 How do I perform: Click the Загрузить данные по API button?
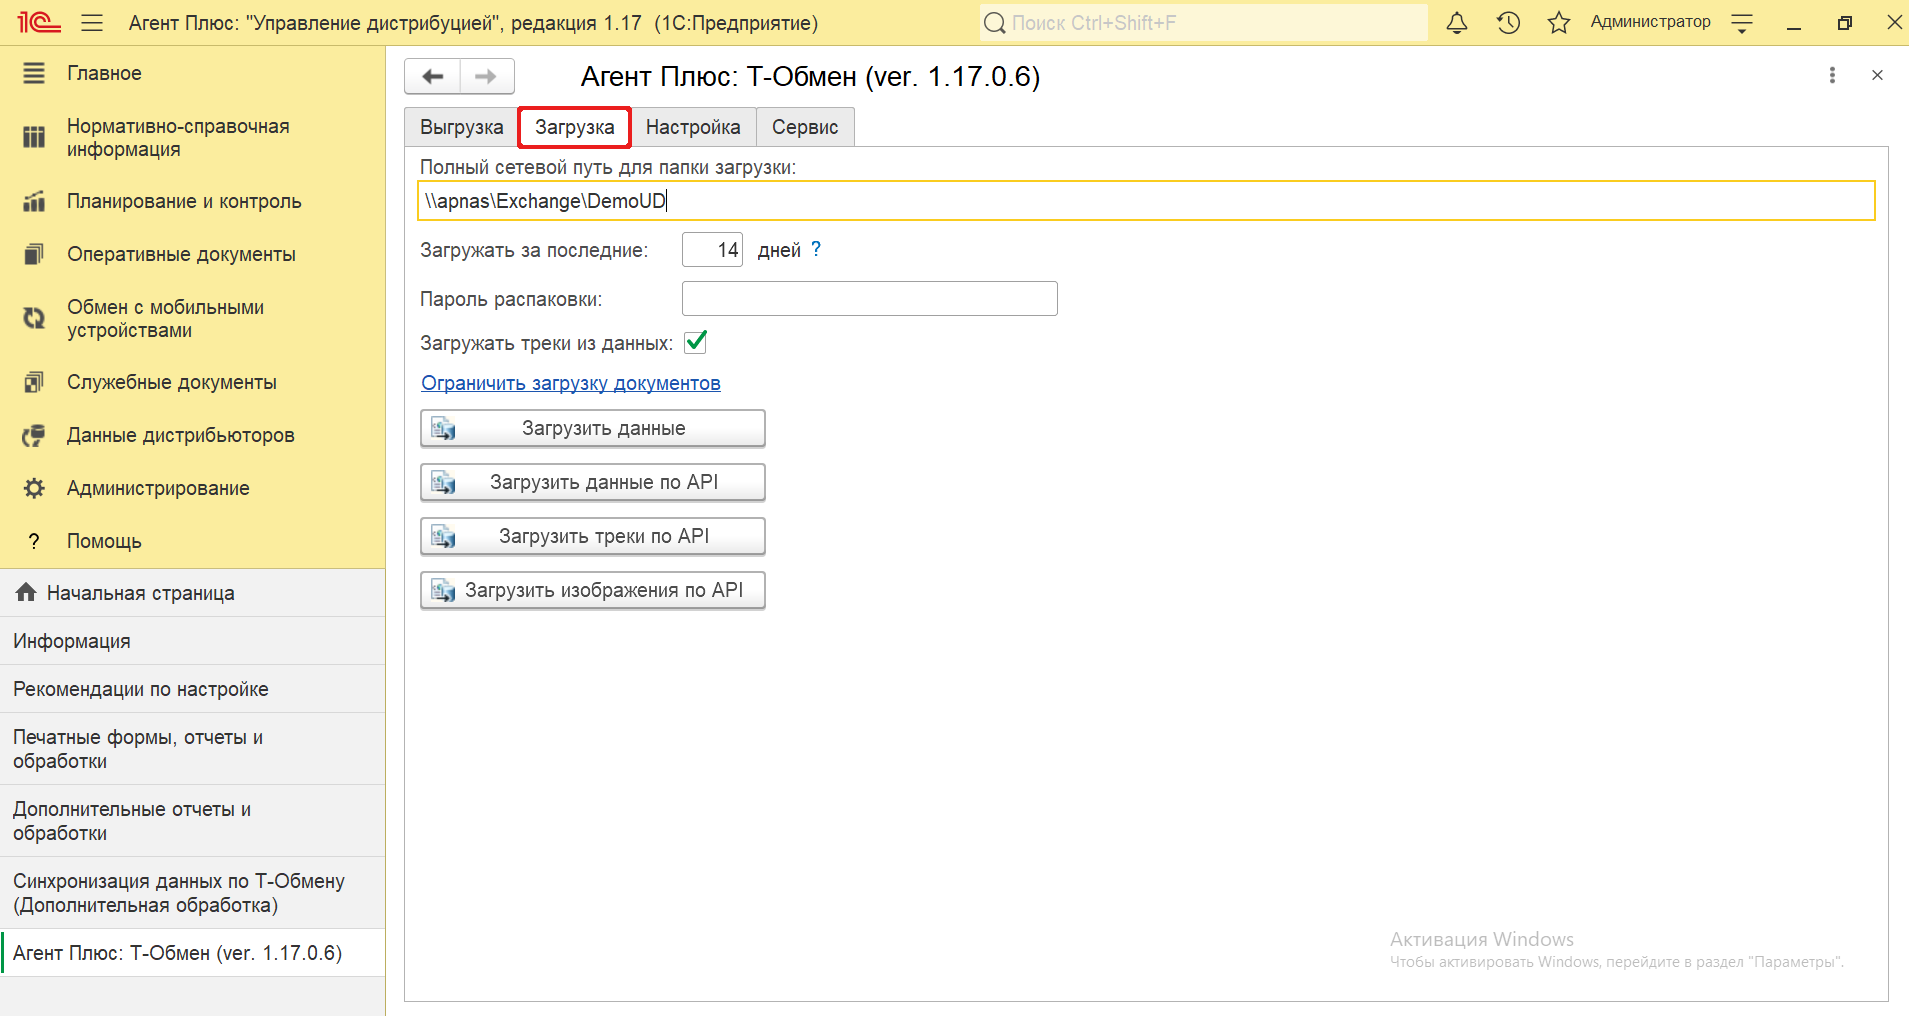coord(593,482)
